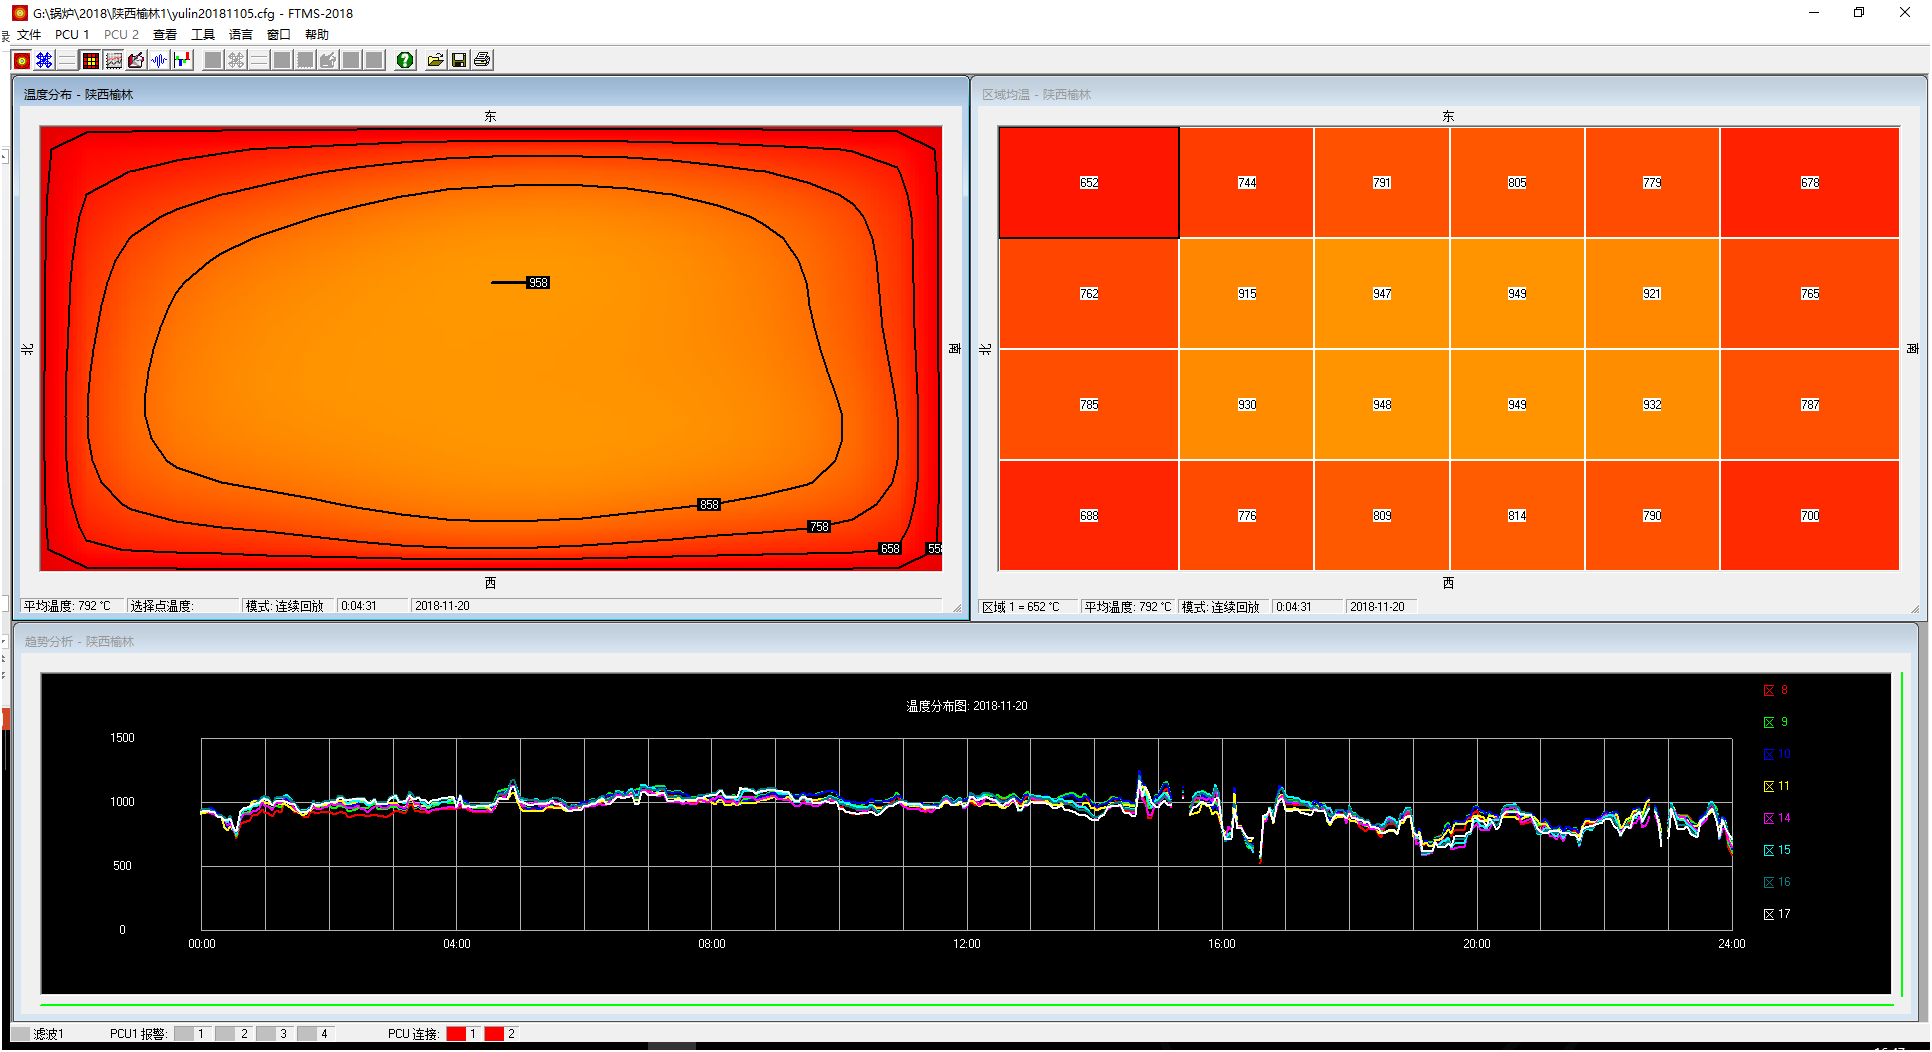The width and height of the screenshot is (1932, 1052).
Task: Select zone cell showing 652
Action: (x=1088, y=182)
